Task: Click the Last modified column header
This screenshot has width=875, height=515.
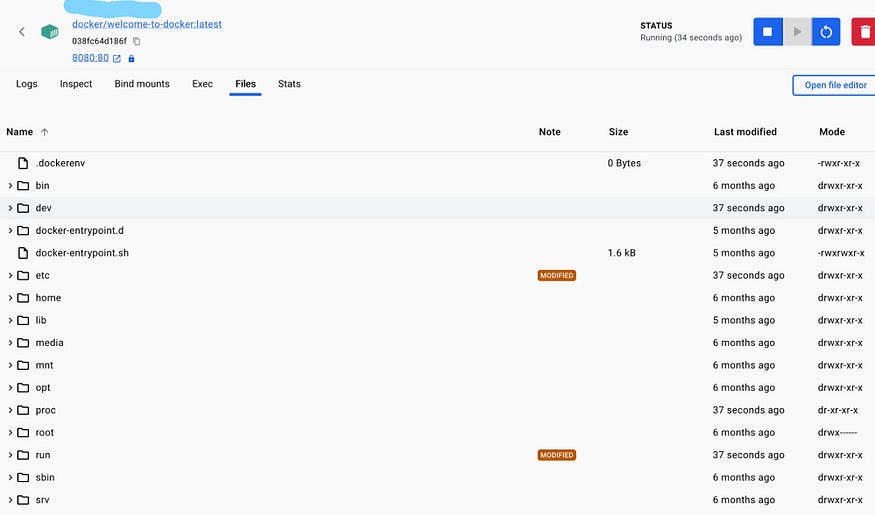Action: tap(745, 132)
